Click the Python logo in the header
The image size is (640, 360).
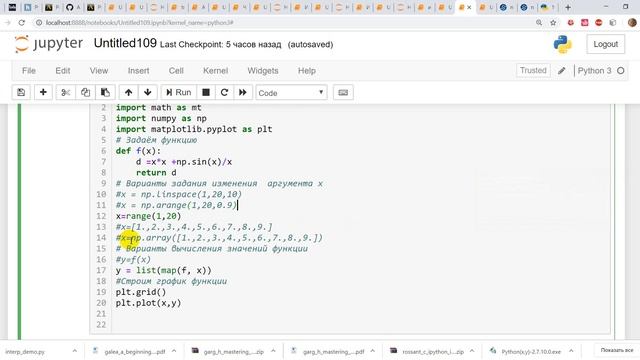point(562,44)
